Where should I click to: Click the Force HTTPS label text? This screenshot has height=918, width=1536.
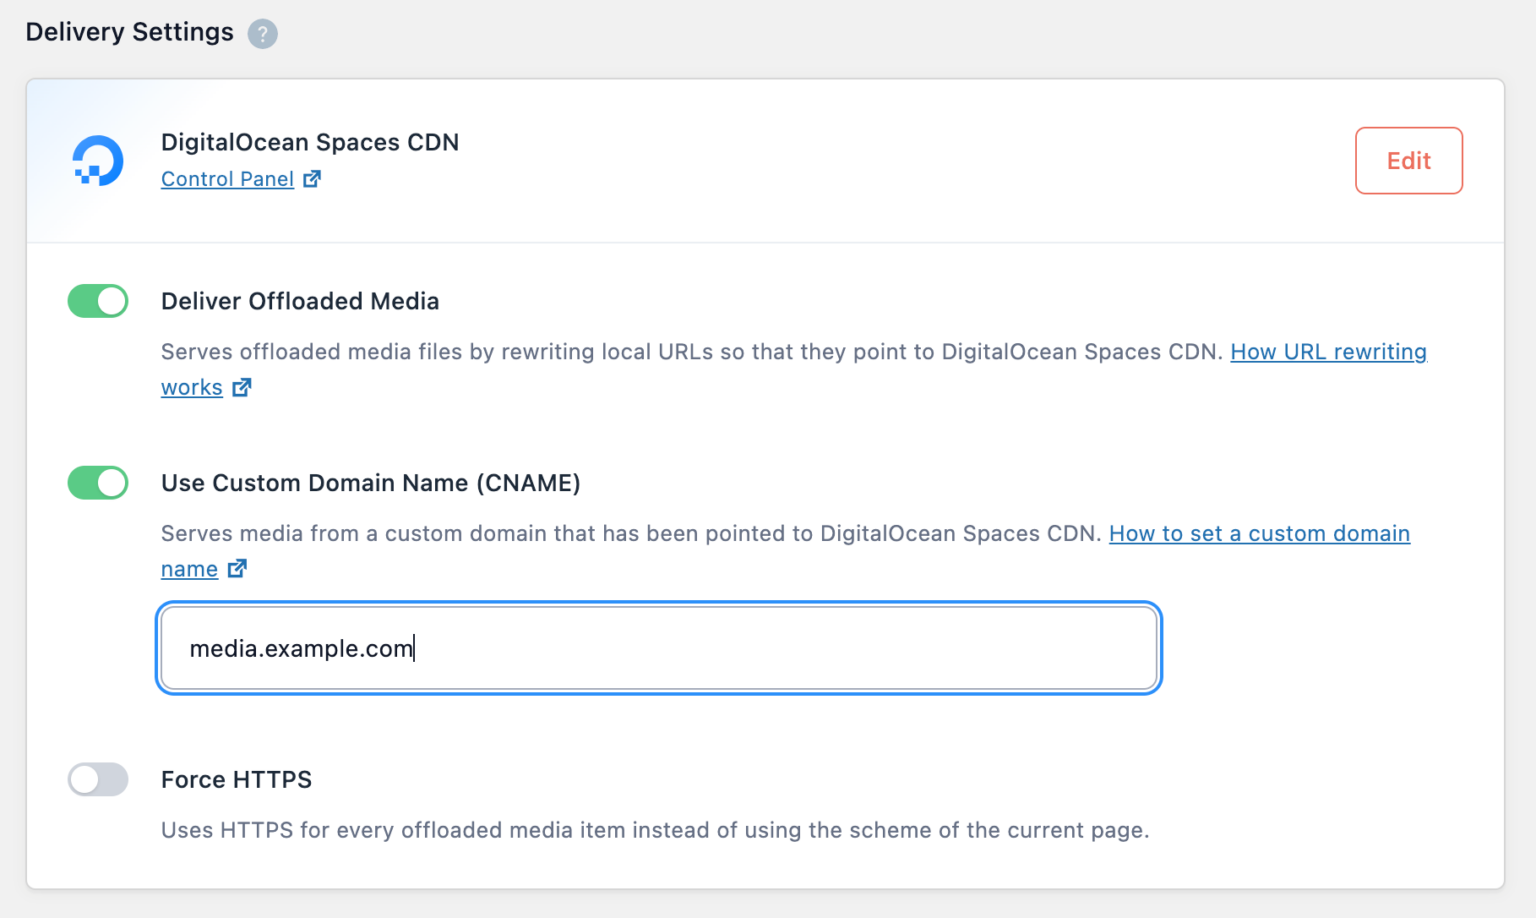(236, 779)
